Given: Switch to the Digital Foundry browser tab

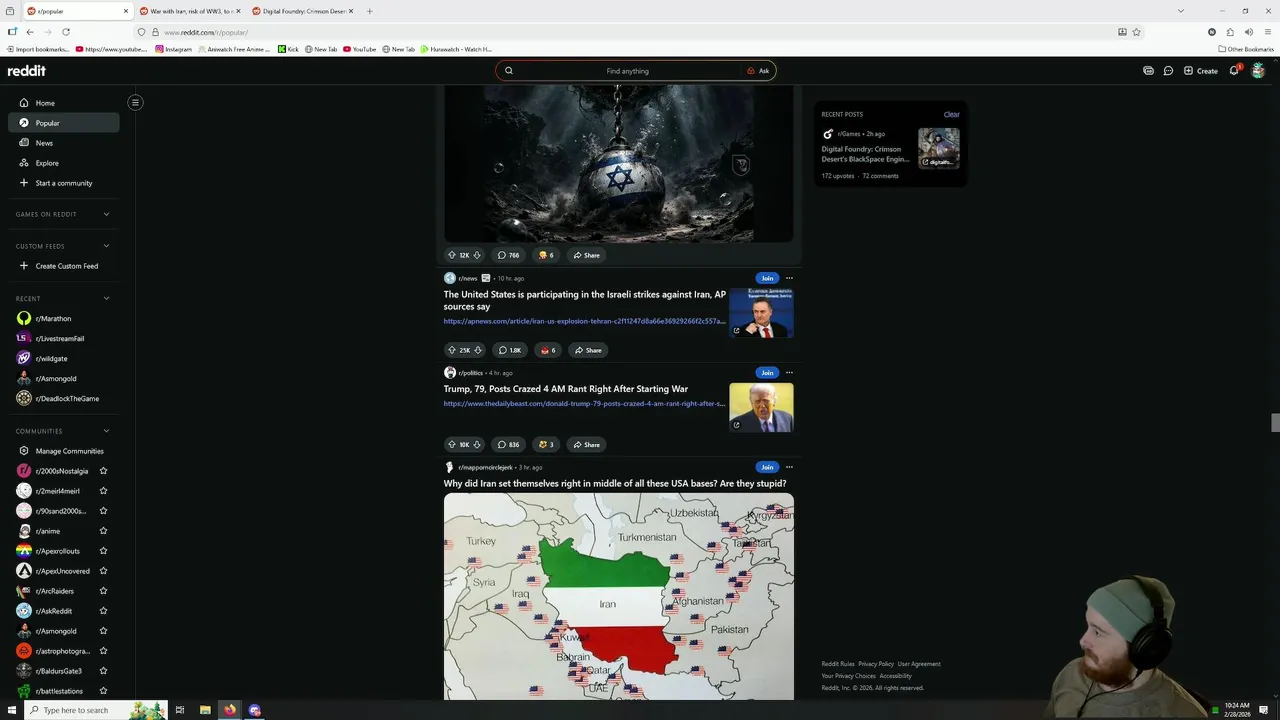Looking at the screenshot, I should (x=303, y=11).
